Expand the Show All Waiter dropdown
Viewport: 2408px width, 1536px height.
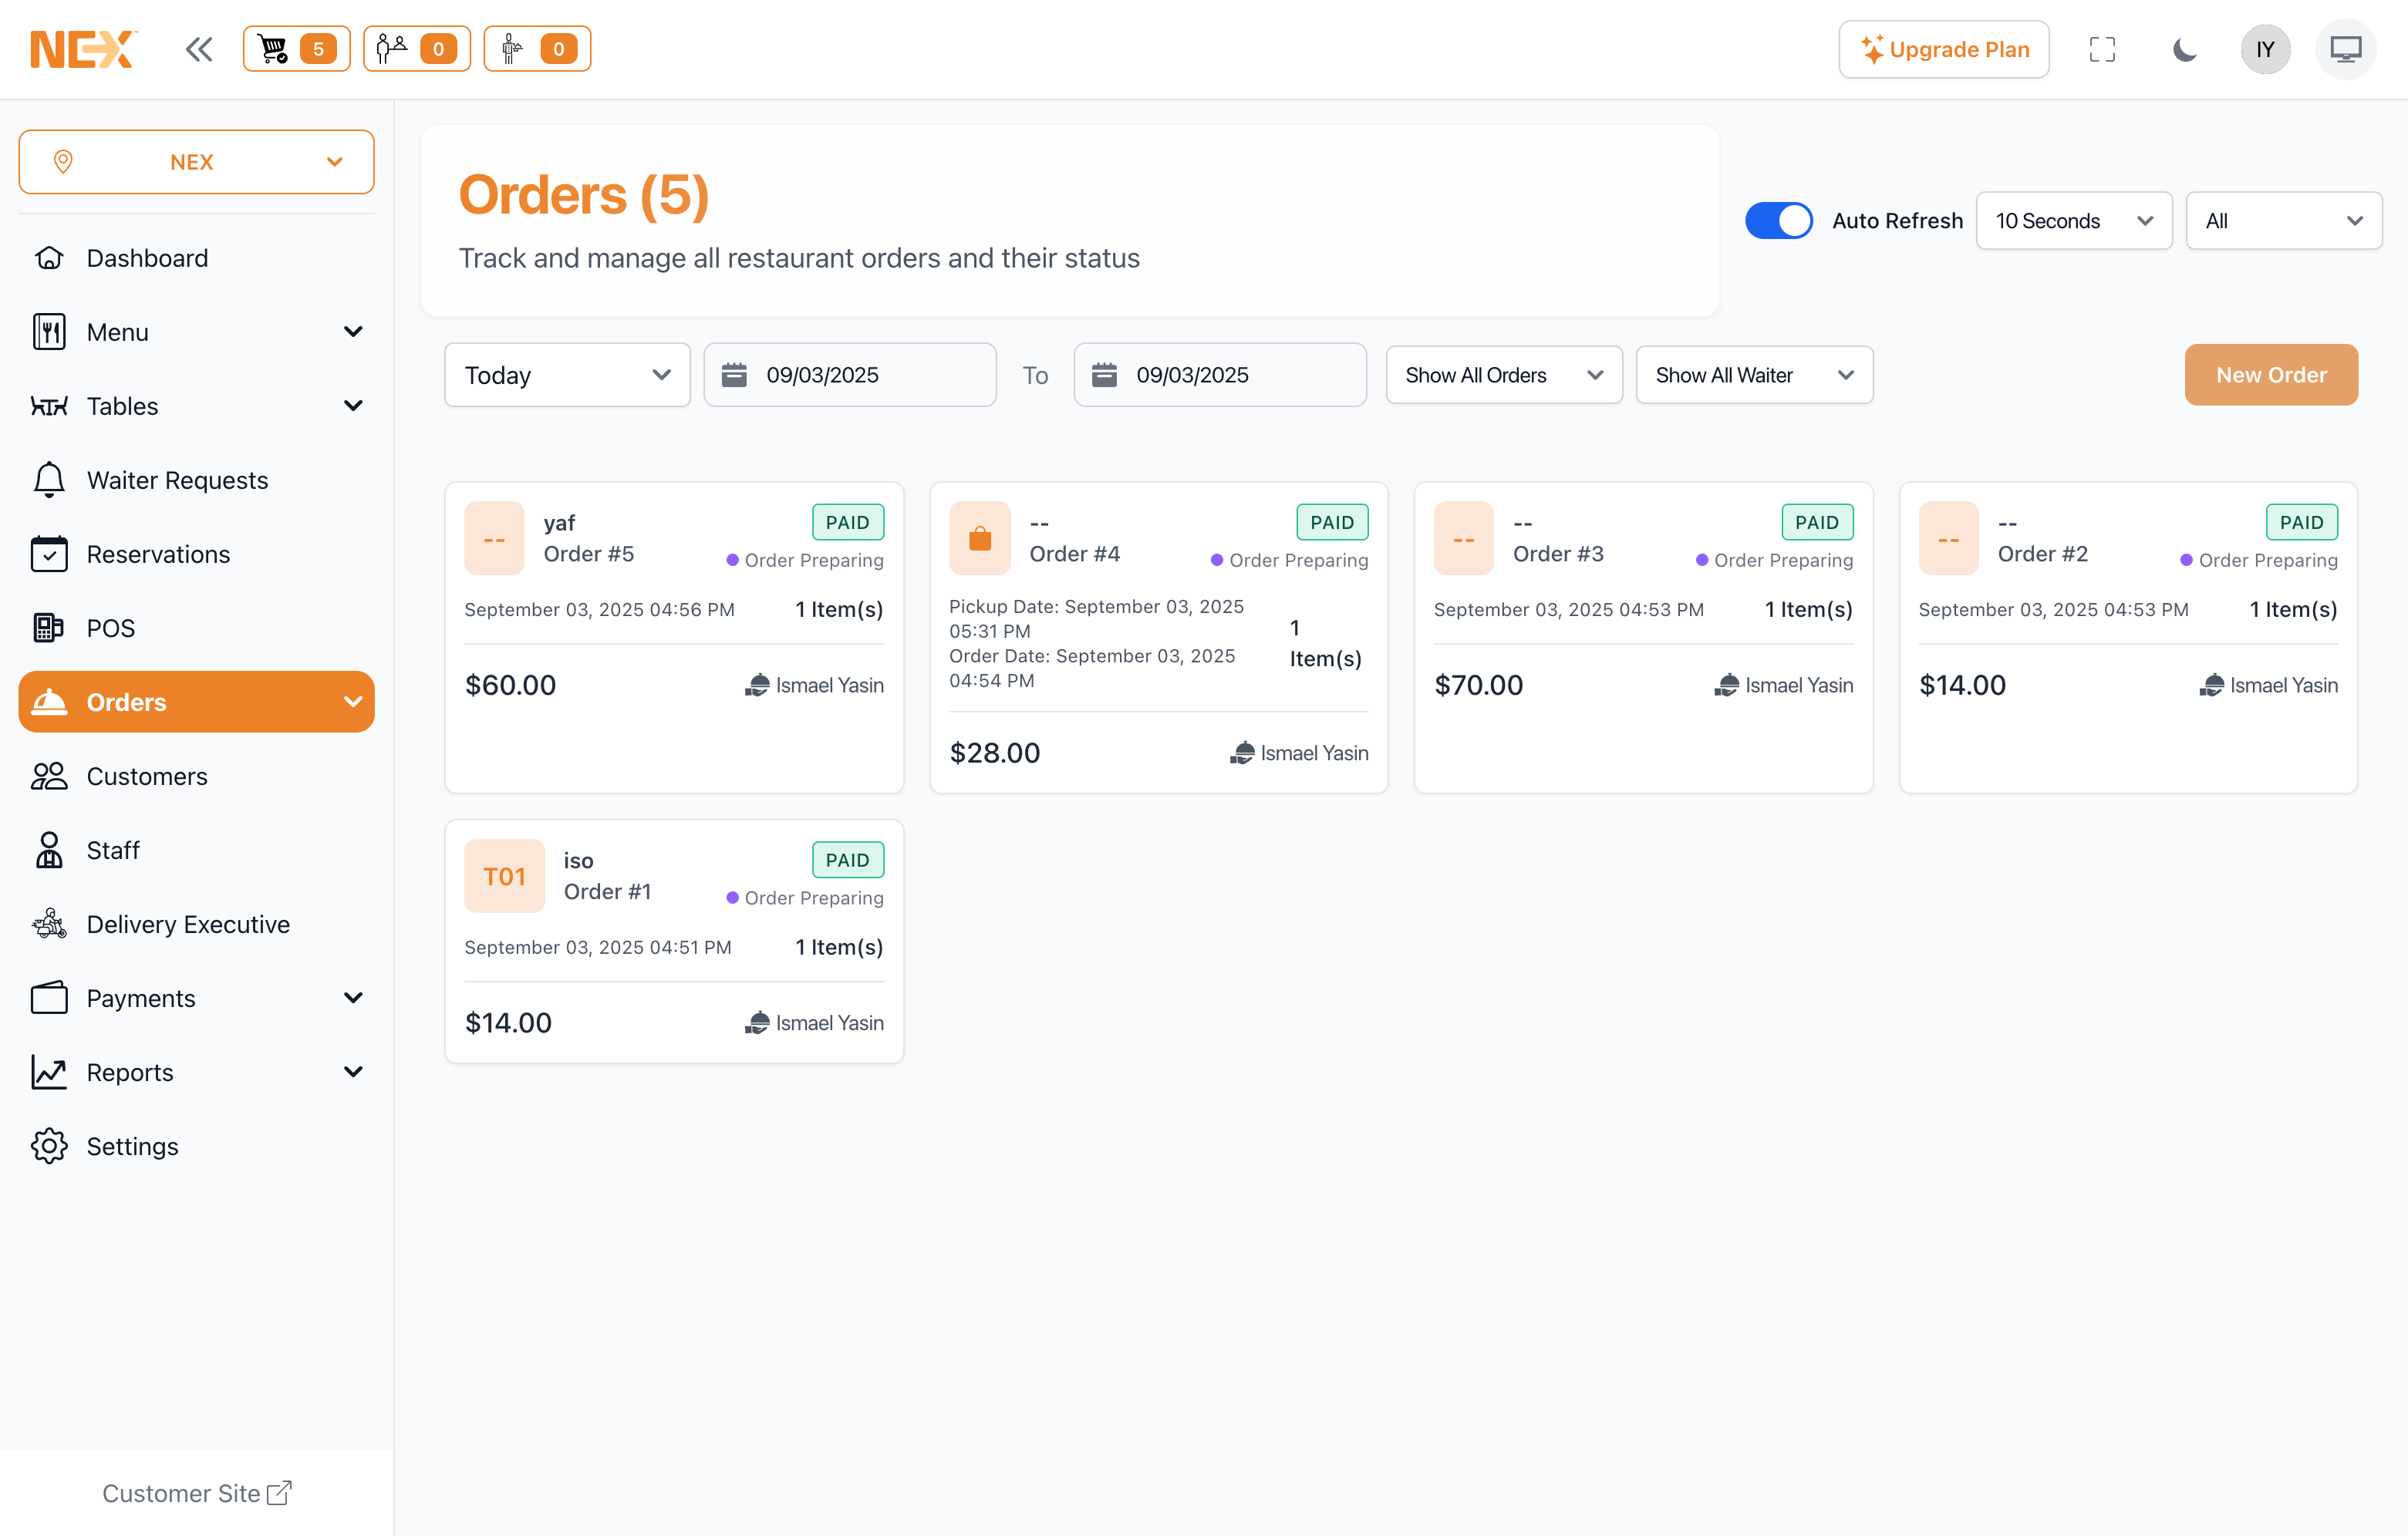tap(1753, 375)
